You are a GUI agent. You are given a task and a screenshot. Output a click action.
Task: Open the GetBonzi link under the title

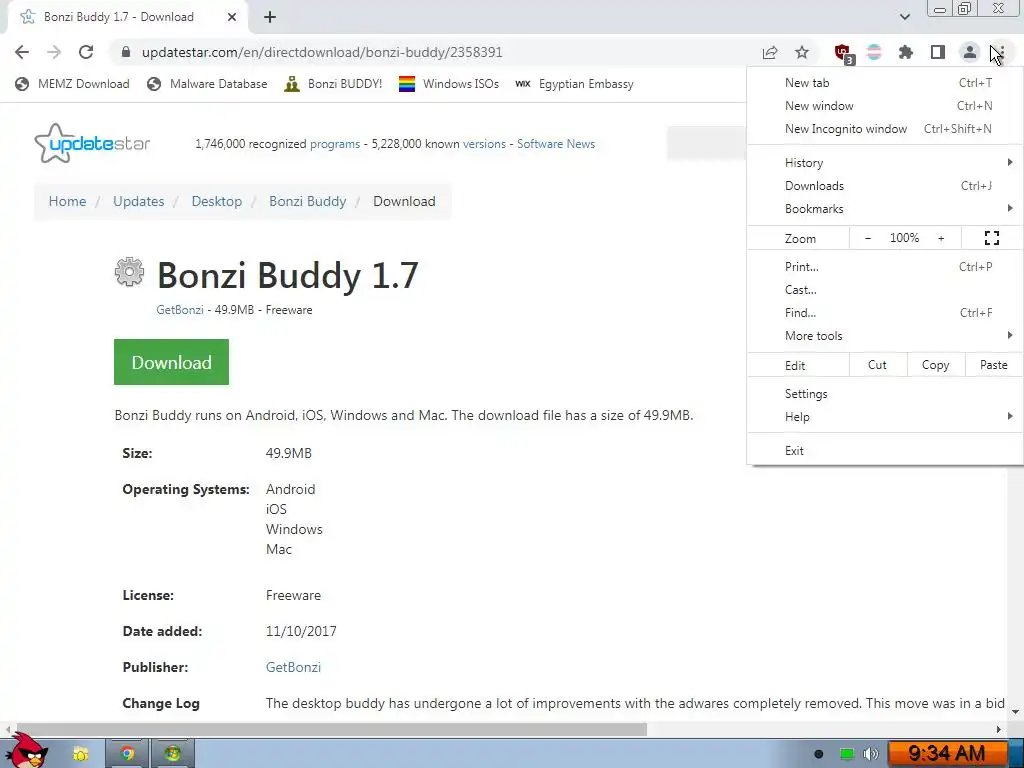[x=180, y=310]
